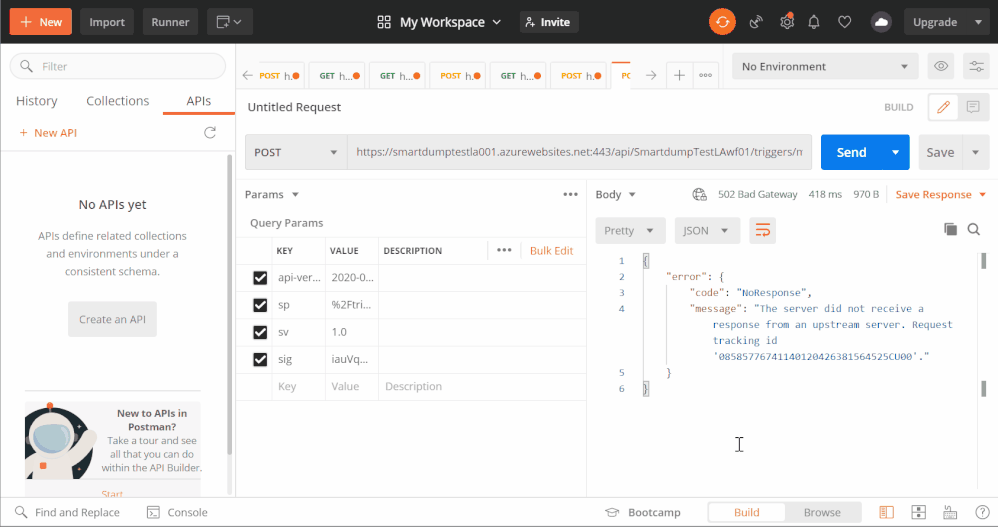The width and height of the screenshot is (998, 527).
Task: Uncheck the sp param checkbox
Action: pos(260,305)
